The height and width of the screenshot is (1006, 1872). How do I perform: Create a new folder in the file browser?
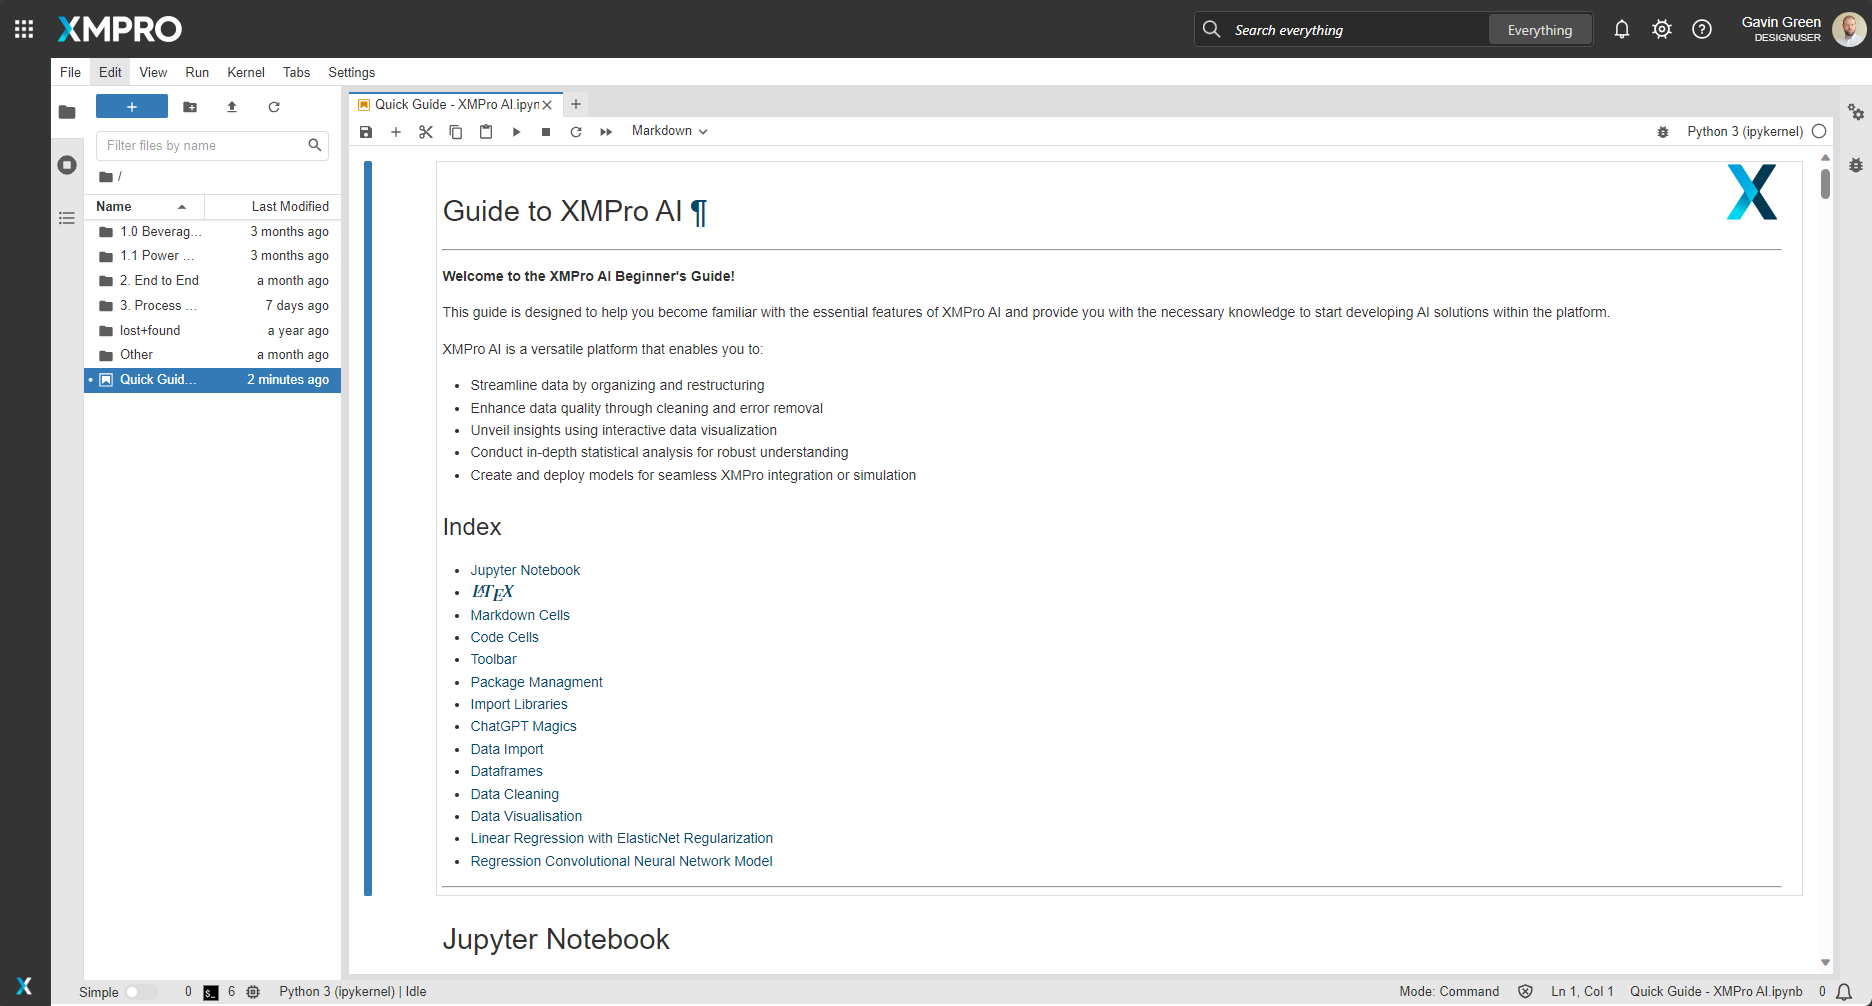[x=190, y=107]
